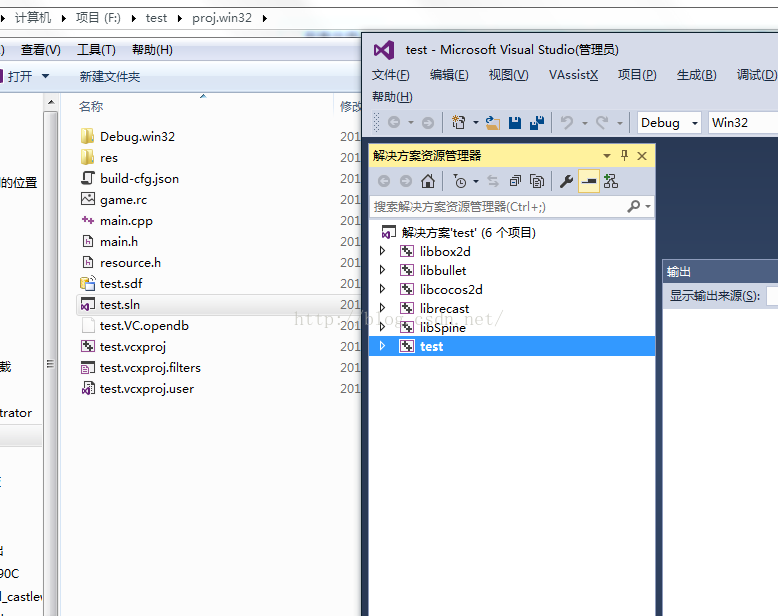Click the Solution Explorer Back arrow icon

point(384,181)
